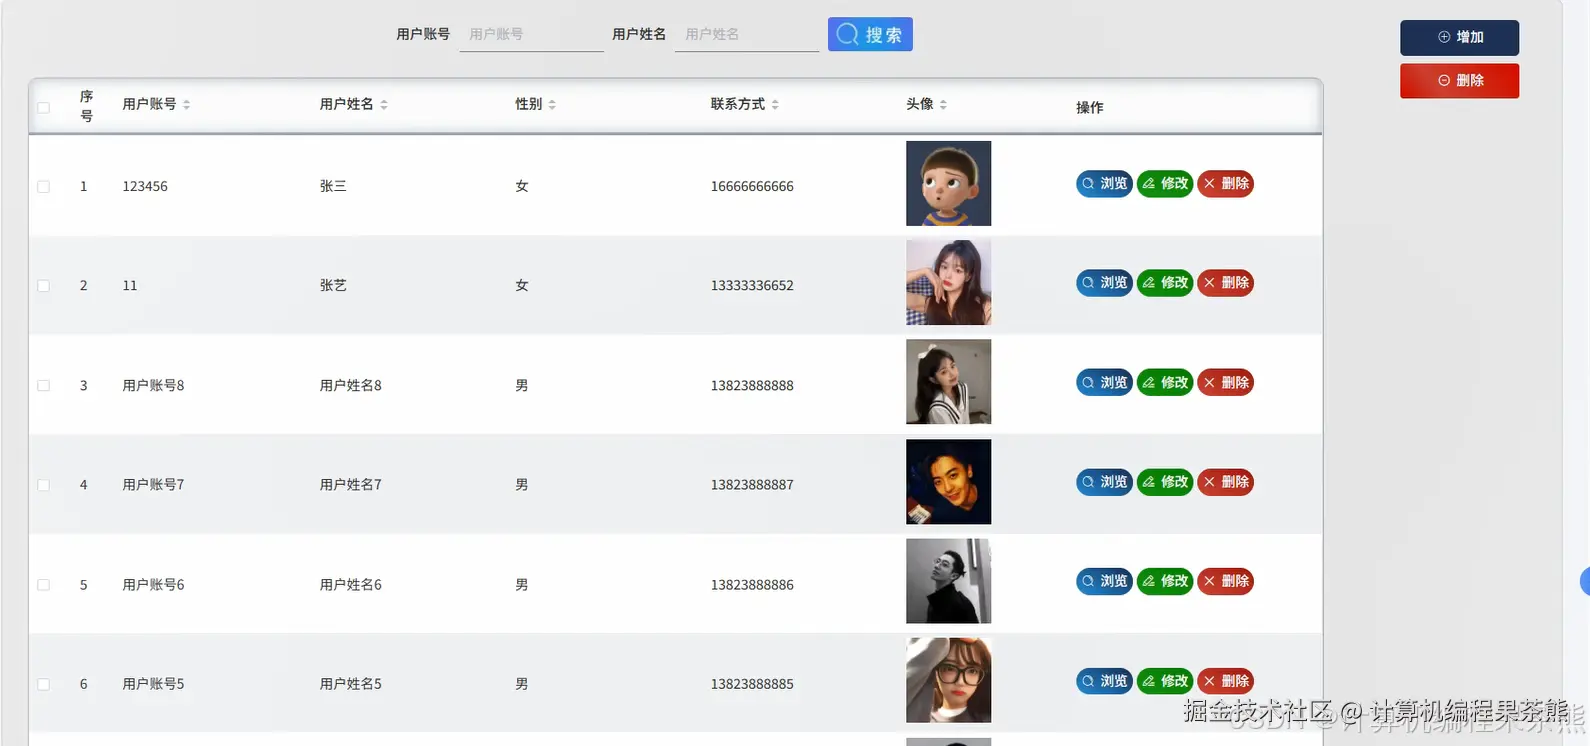Click 修改 edit button for 用户姓名7

click(1165, 482)
